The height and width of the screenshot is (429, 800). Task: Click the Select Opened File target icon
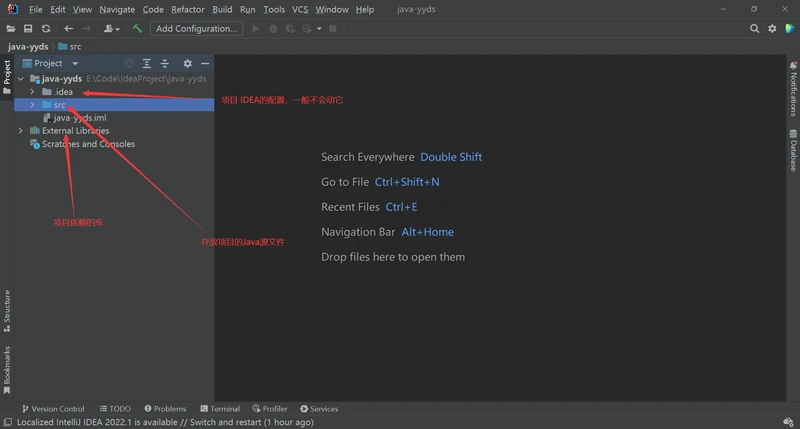point(129,63)
